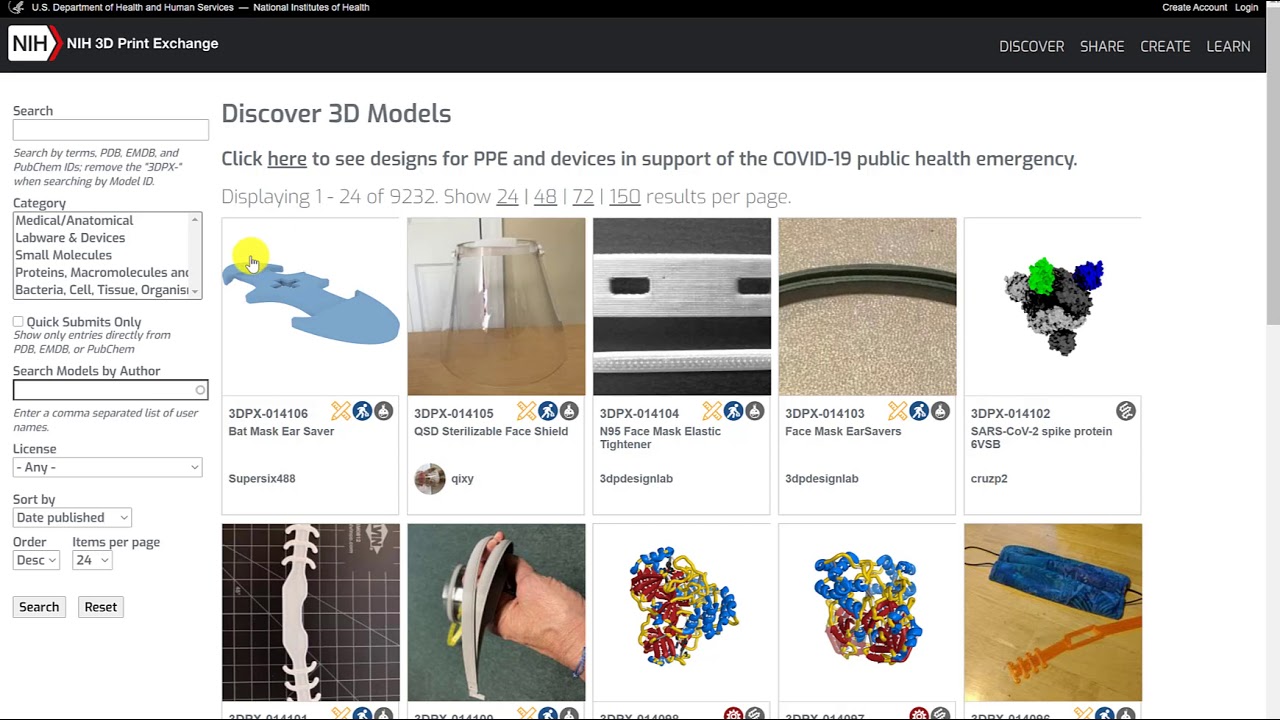Click model ID 3DPX-014102
The height and width of the screenshot is (720, 1280).
coord(1010,413)
